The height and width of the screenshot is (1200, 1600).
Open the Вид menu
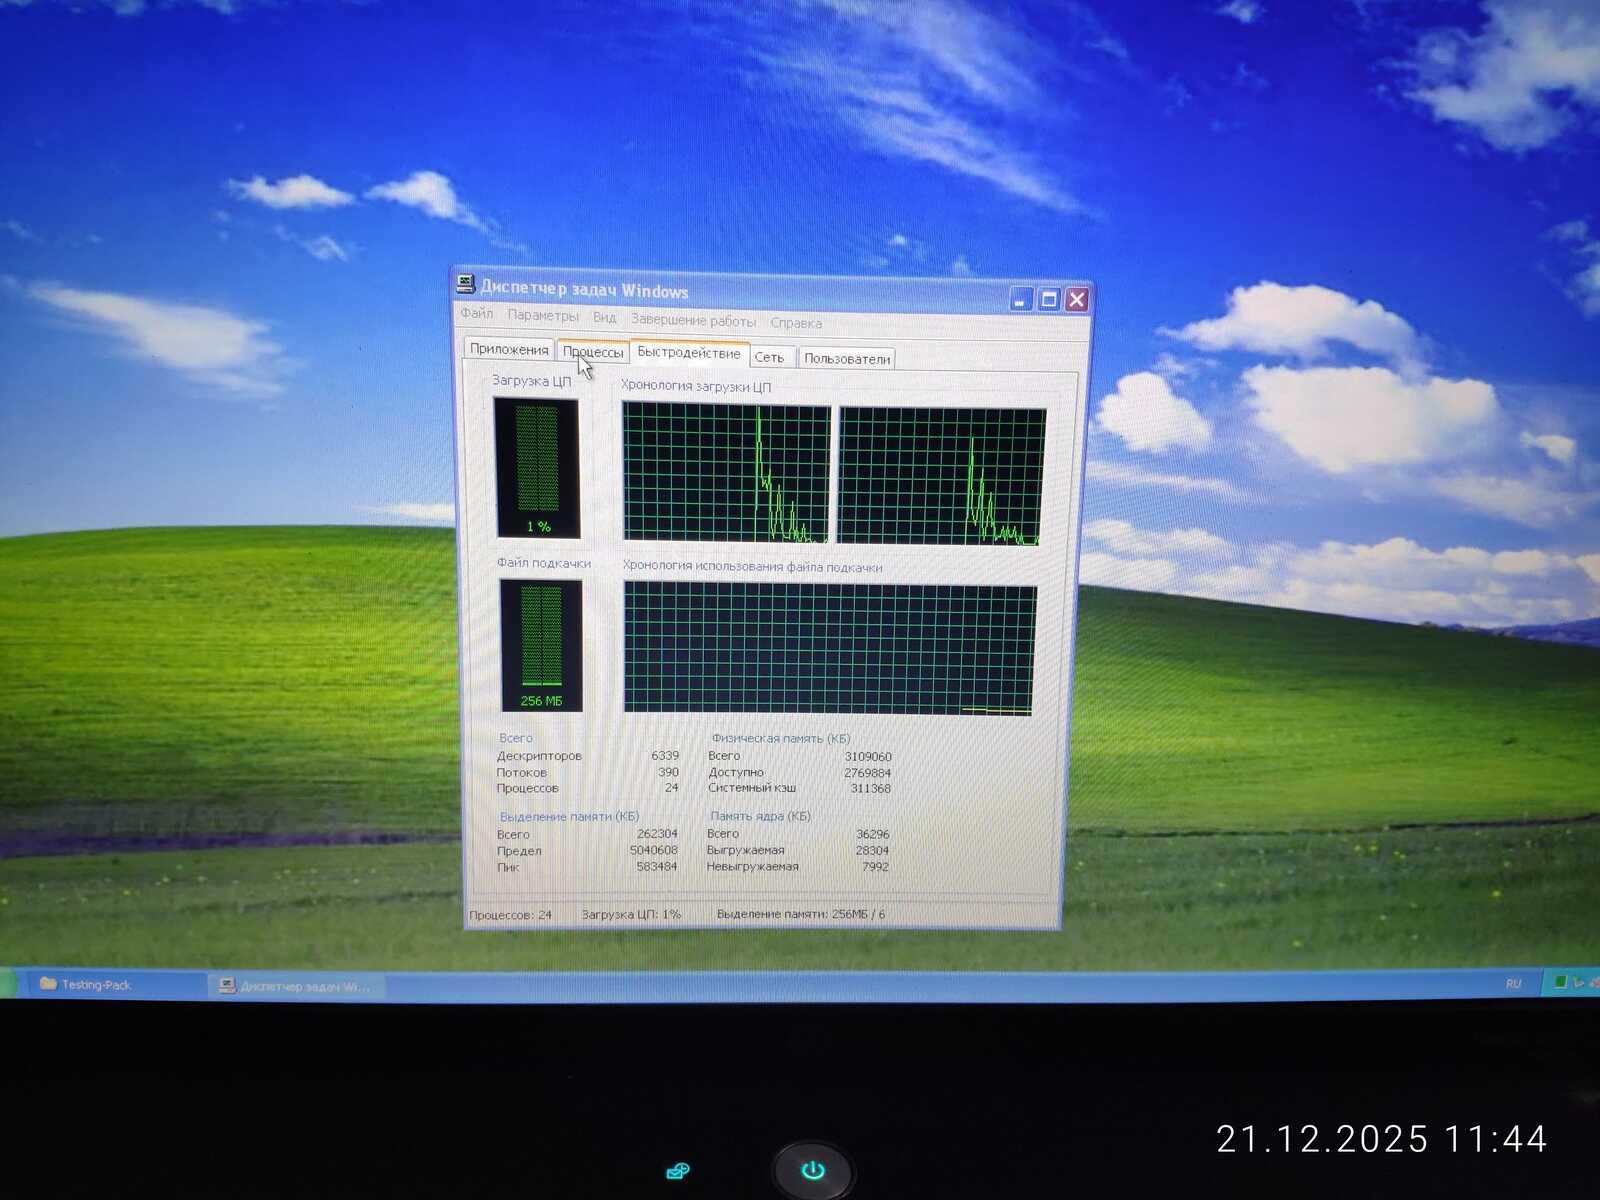604,317
